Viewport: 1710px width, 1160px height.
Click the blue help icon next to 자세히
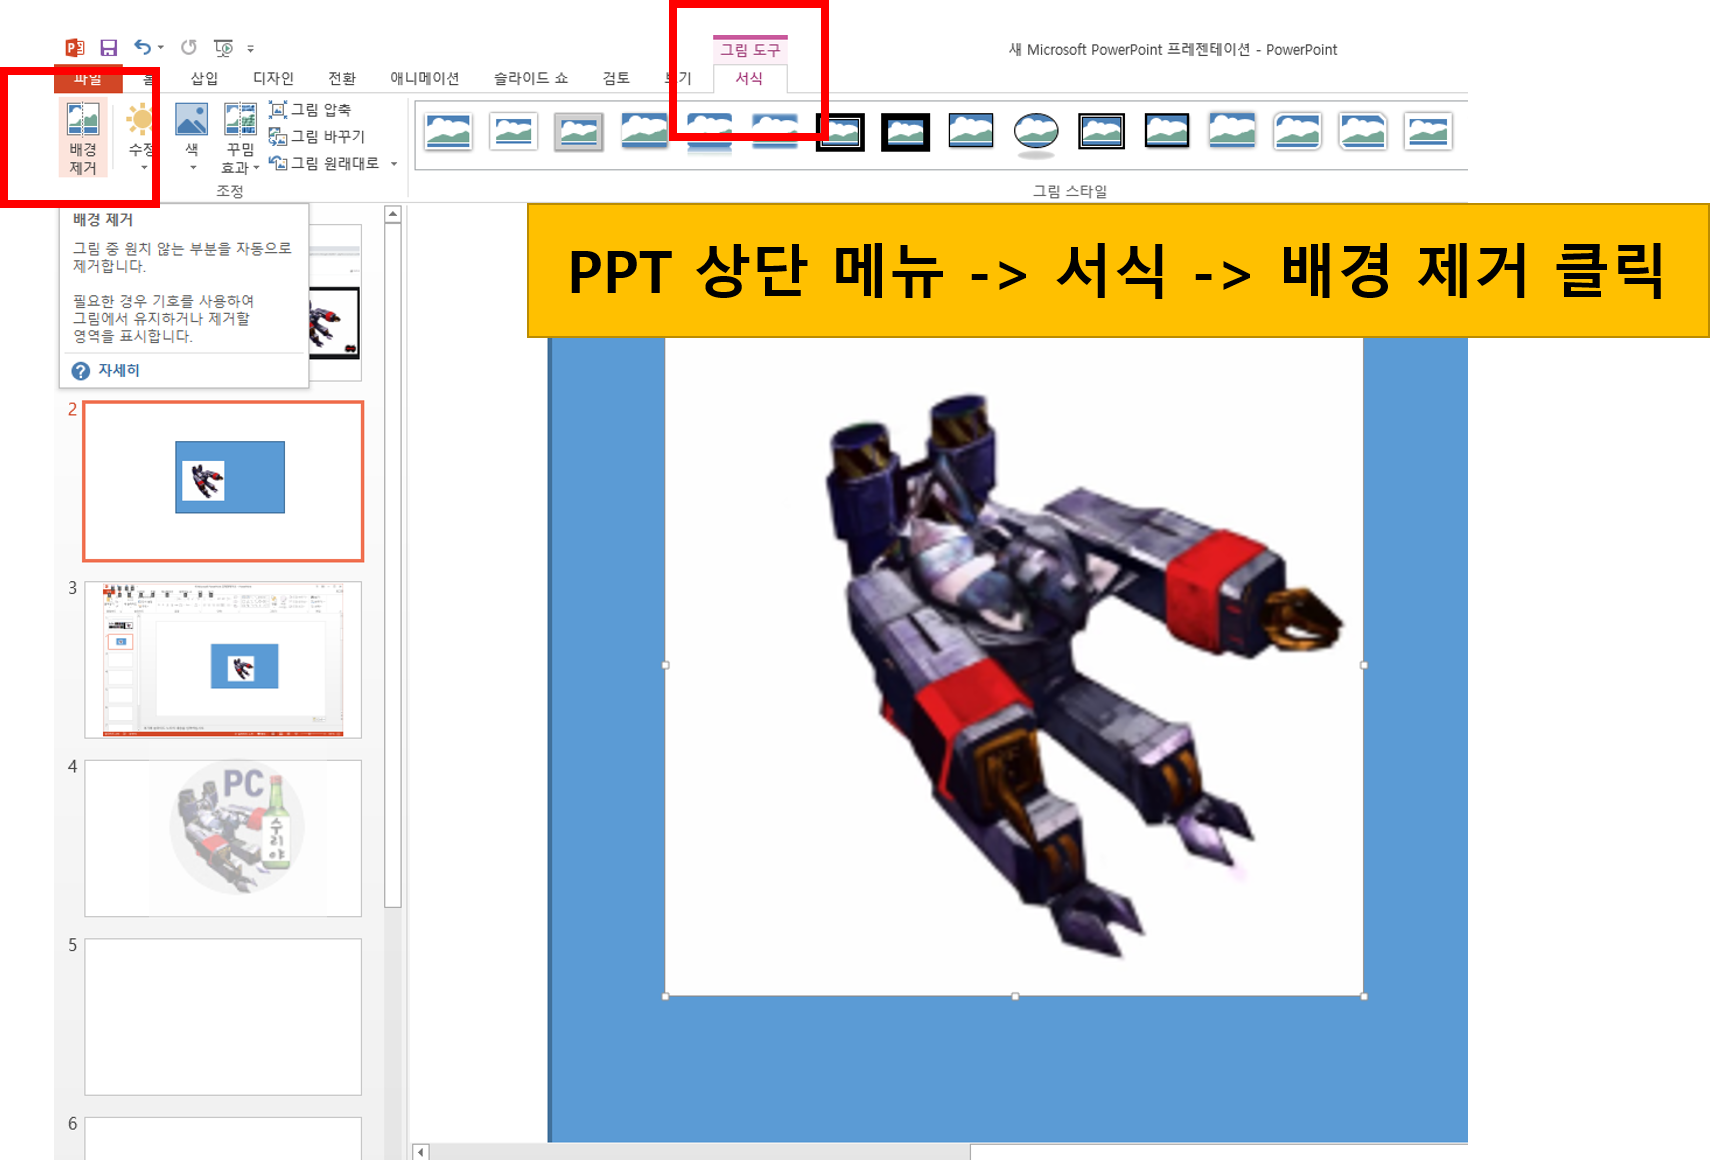coord(81,371)
